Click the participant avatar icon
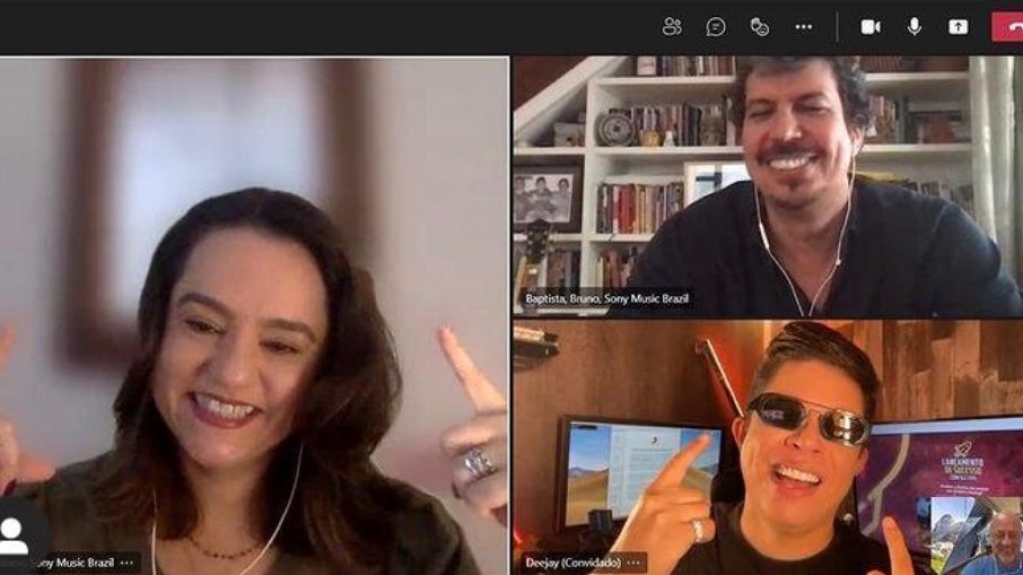Screen dimensions: 1023x575 click(x=14, y=536)
